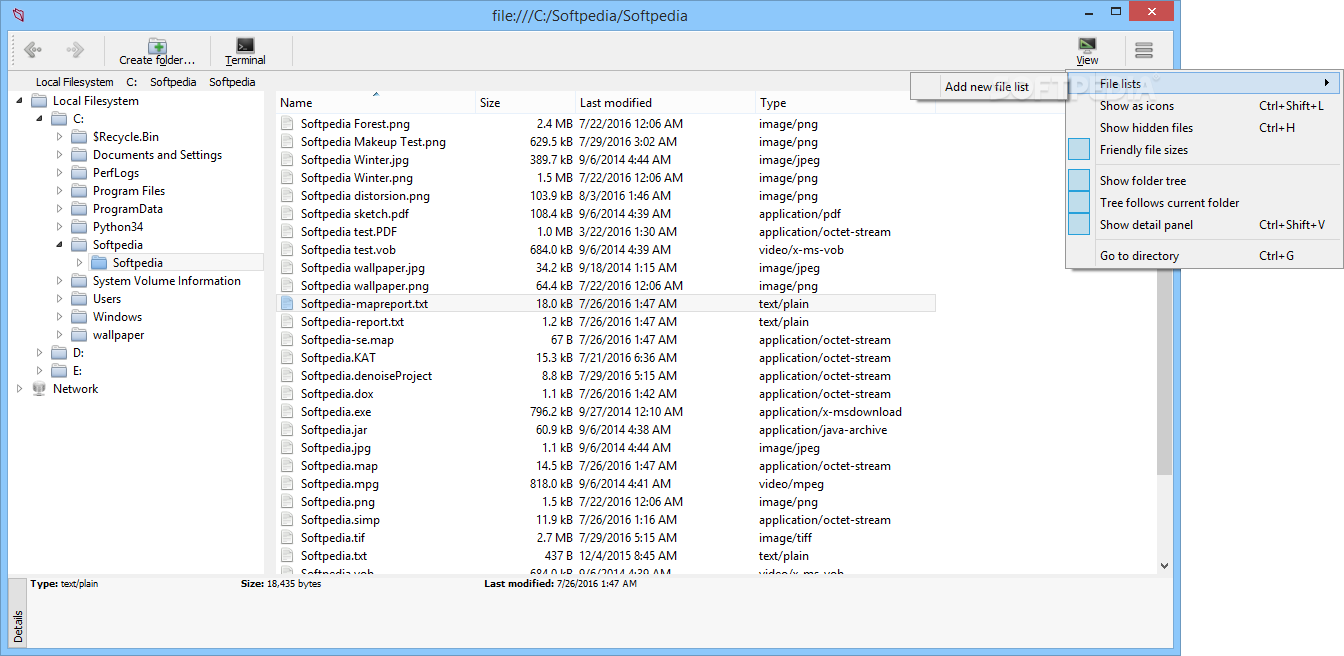Click Local Filesystem breadcrumb
This screenshot has height=656, width=1344.
pyautogui.click(x=75, y=82)
